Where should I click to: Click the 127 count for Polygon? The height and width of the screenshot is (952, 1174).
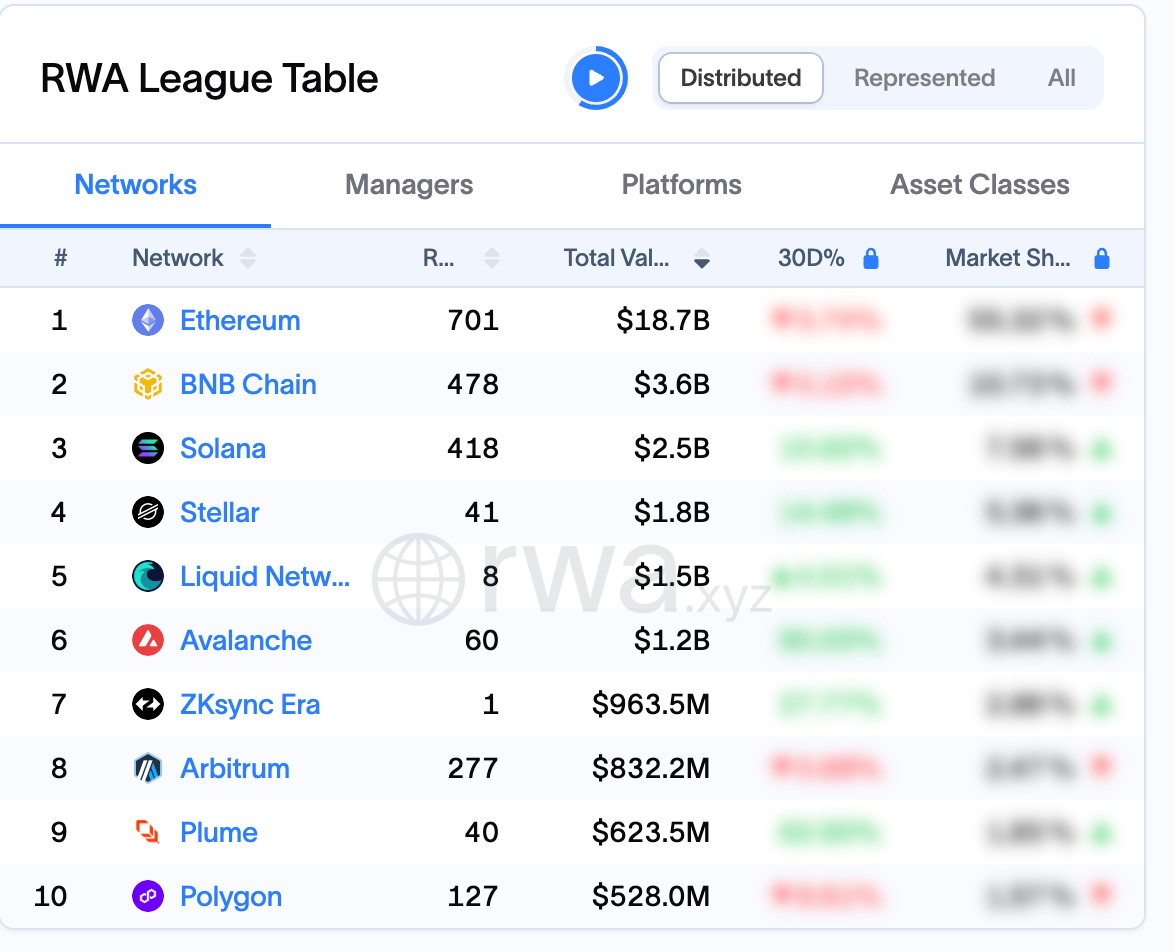(x=473, y=896)
